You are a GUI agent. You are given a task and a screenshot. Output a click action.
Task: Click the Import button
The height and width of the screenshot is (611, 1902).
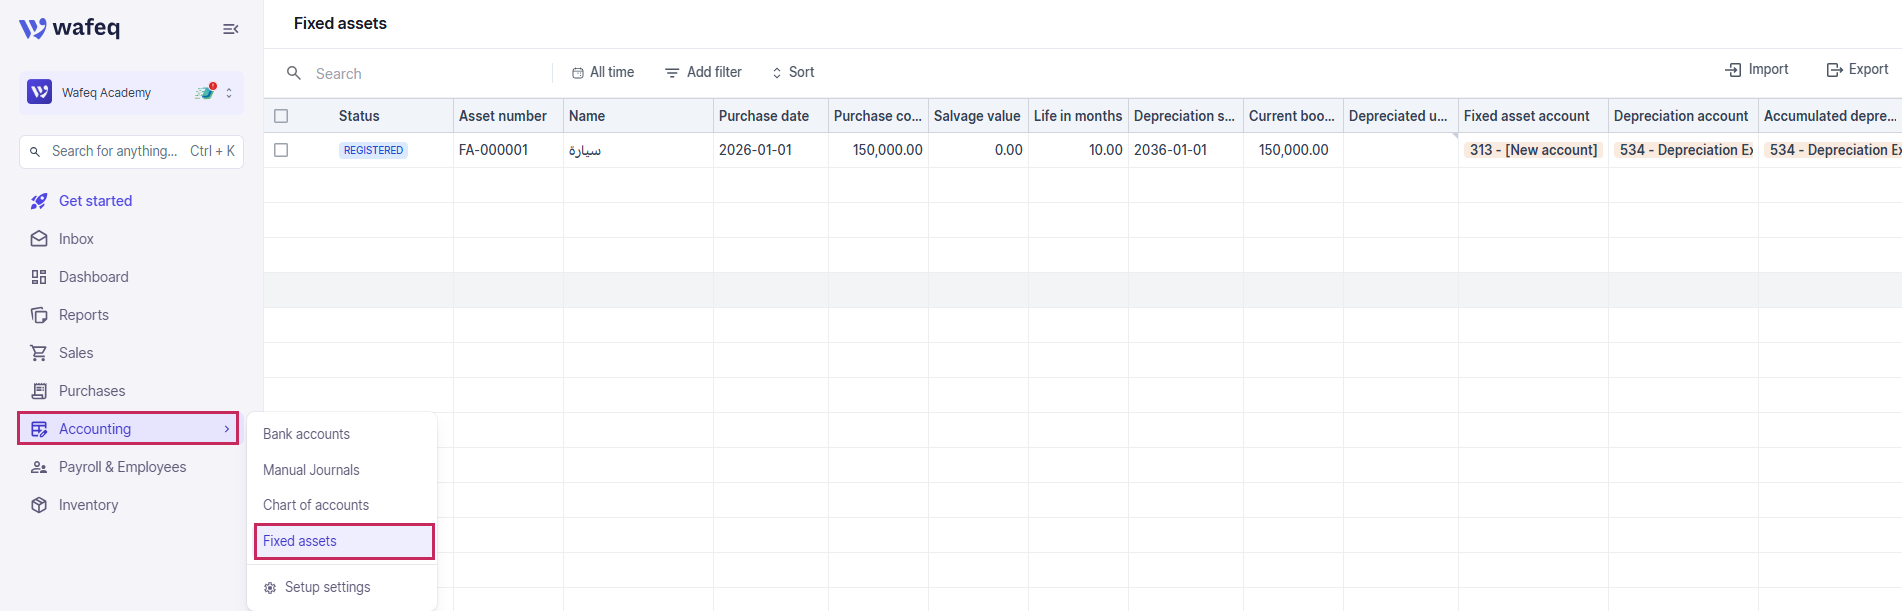pos(1757,69)
